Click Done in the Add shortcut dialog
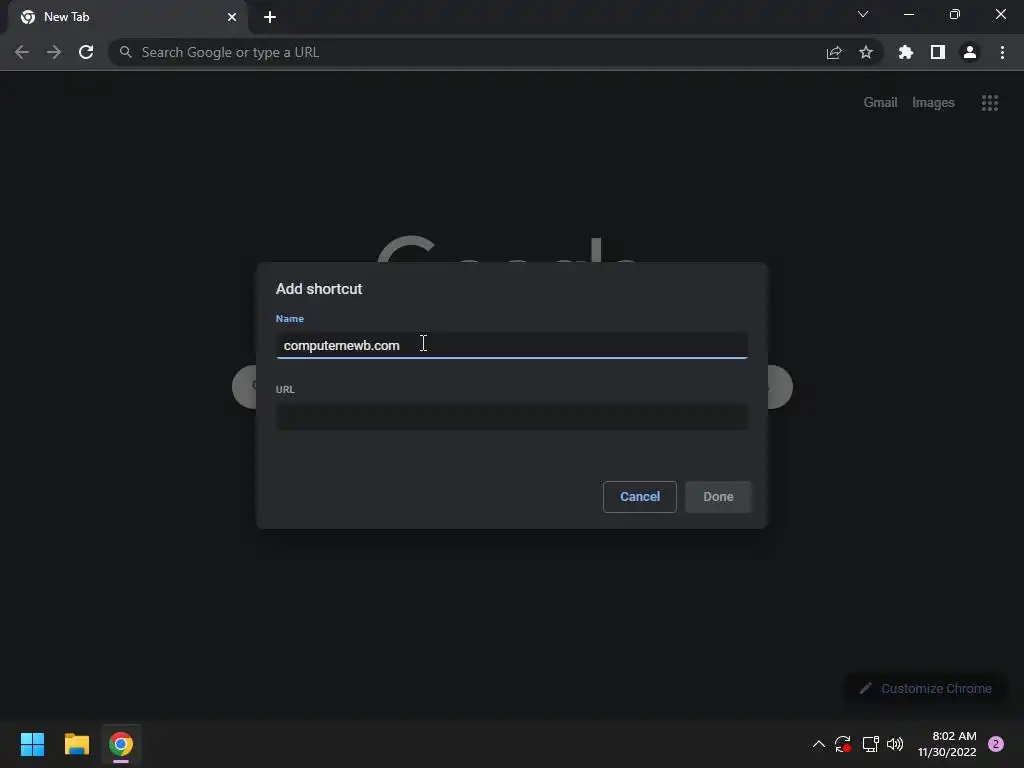 point(718,497)
